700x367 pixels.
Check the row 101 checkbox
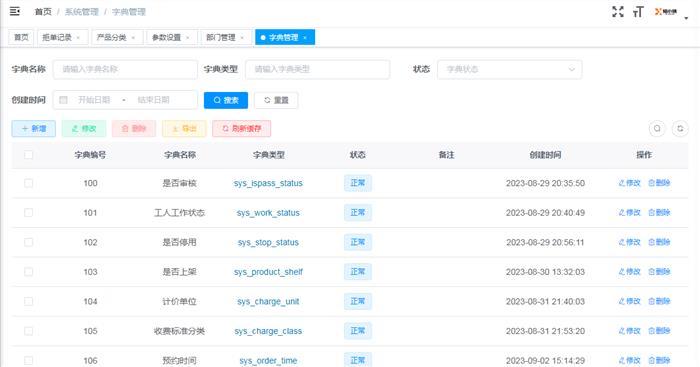point(29,213)
